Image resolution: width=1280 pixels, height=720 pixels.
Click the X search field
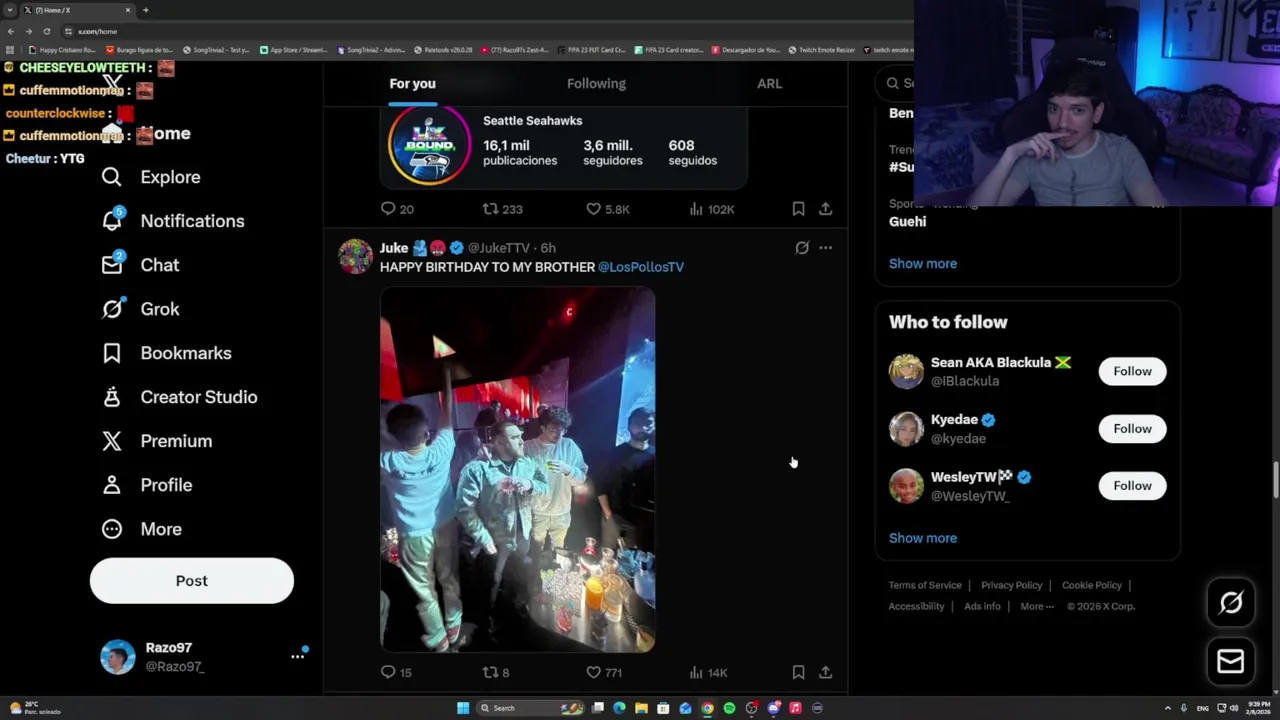tap(896, 84)
